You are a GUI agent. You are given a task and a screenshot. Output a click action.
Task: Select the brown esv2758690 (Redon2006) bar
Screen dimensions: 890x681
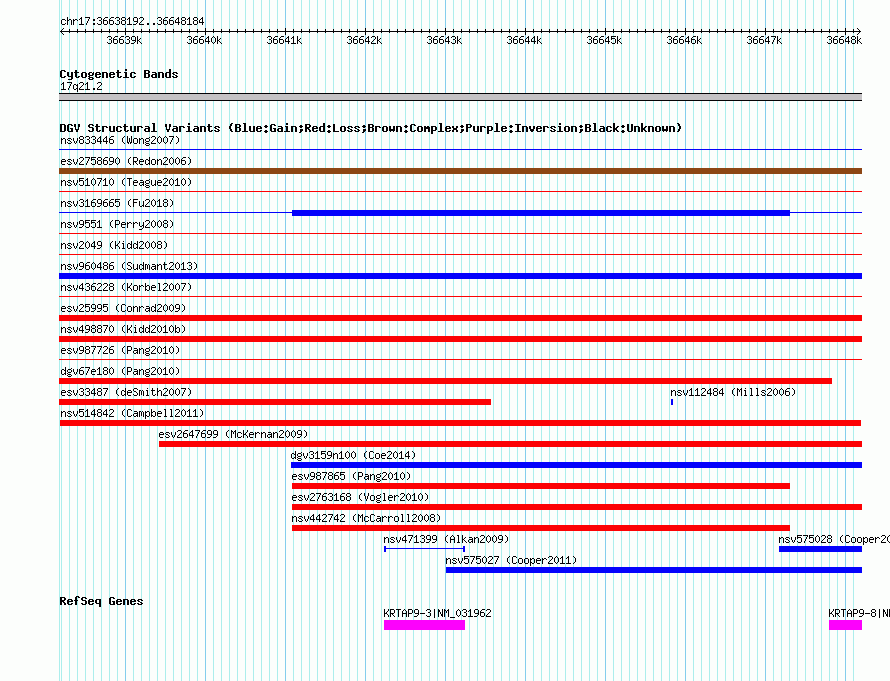click(460, 171)
